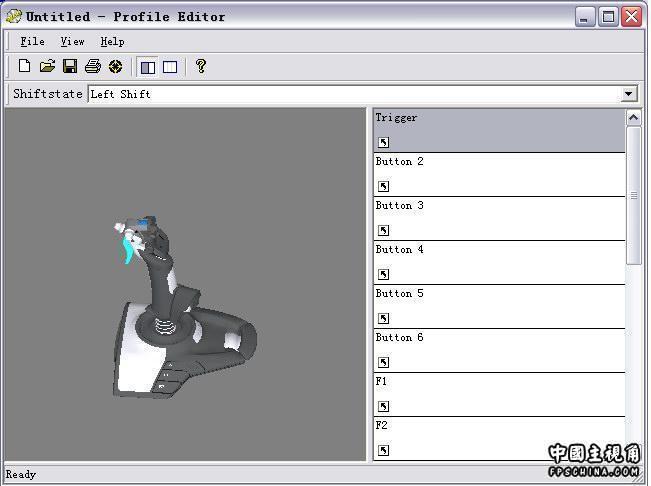Select the Button 6 row label
This screenshot has width=651, height=486.
click(399, 337)
